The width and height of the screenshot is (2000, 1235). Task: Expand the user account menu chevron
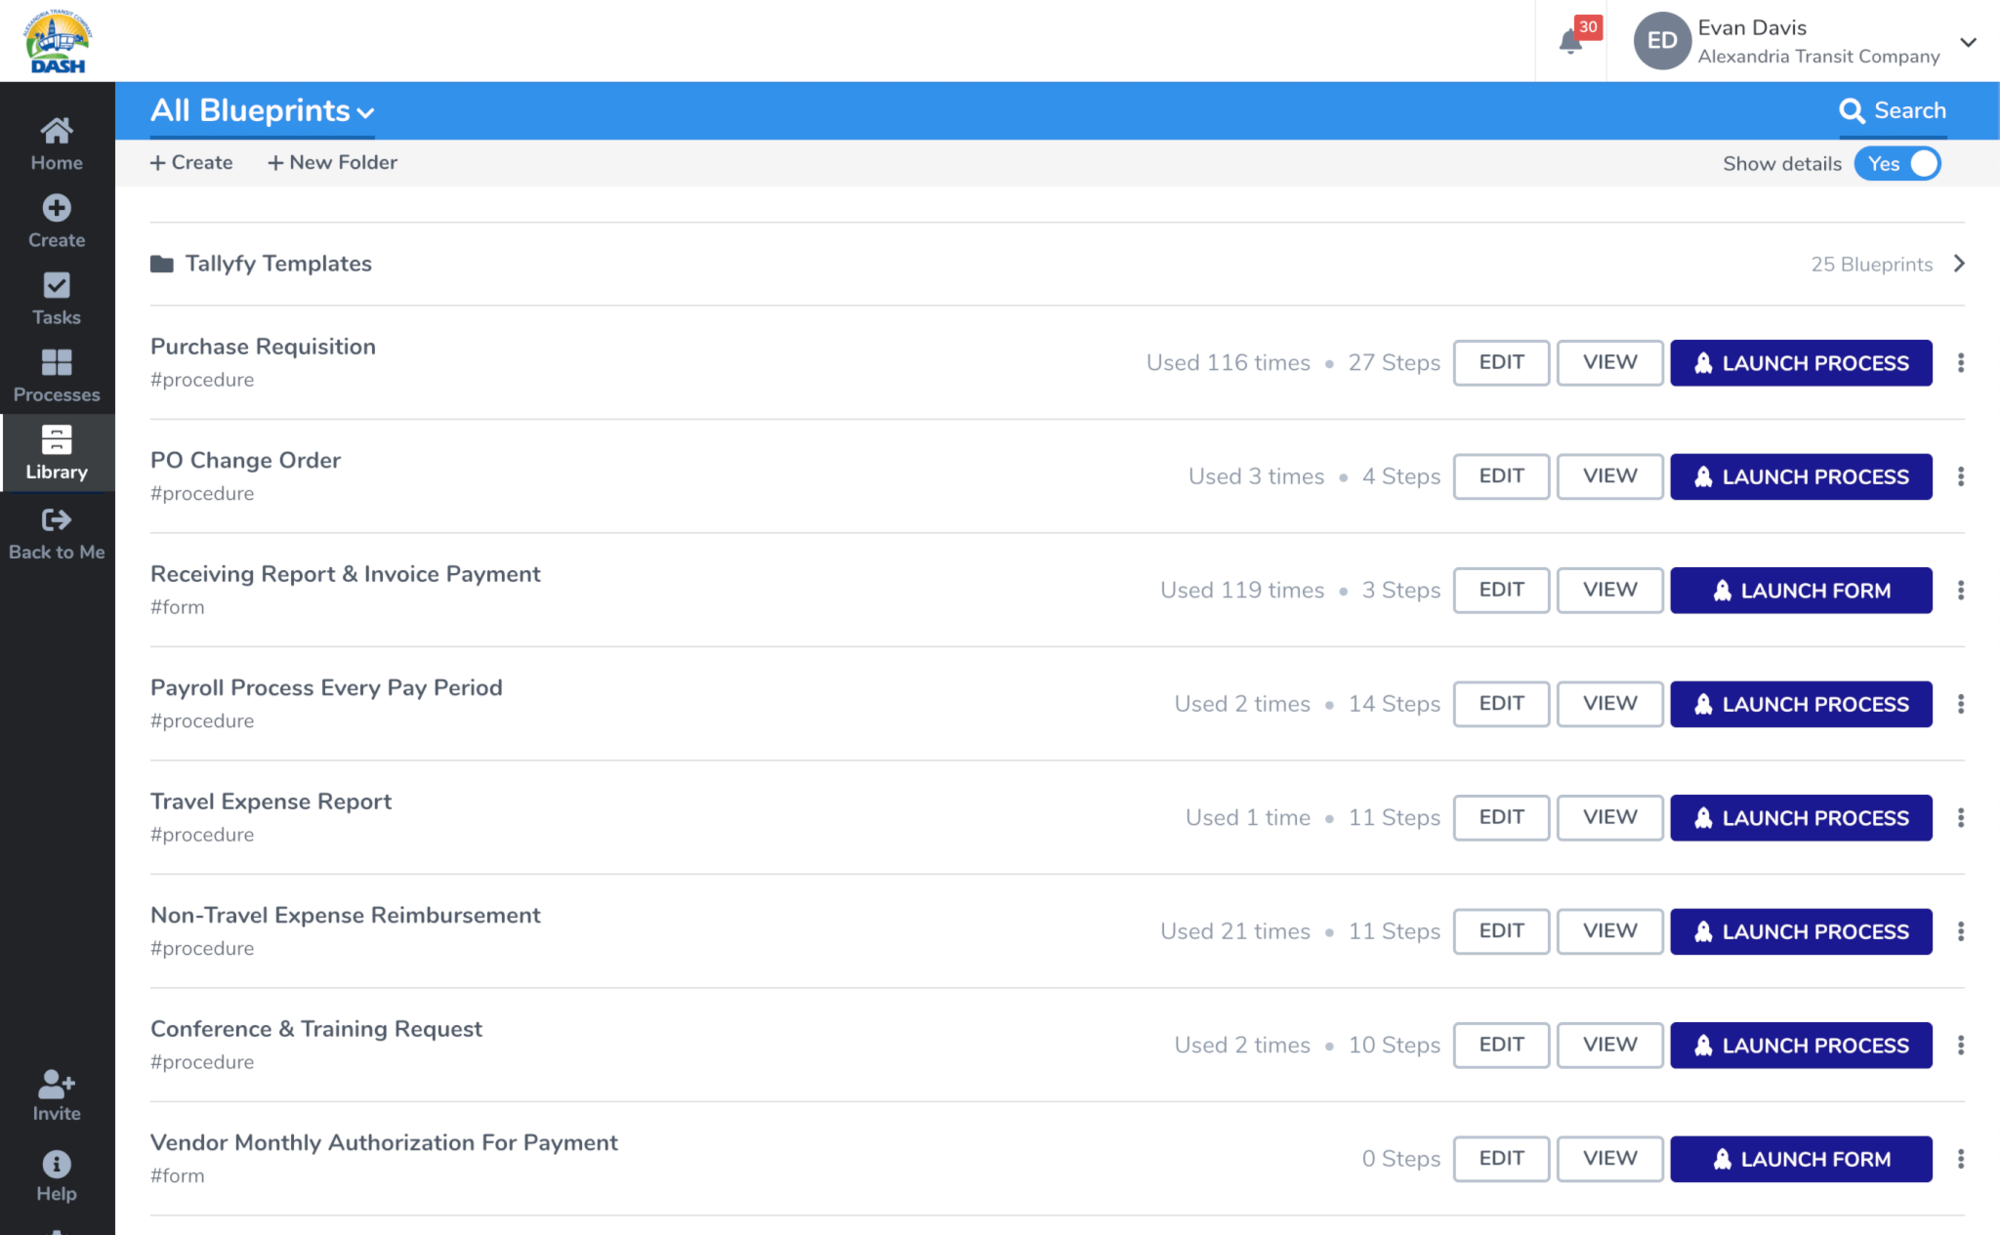(x=1968, y=42)
